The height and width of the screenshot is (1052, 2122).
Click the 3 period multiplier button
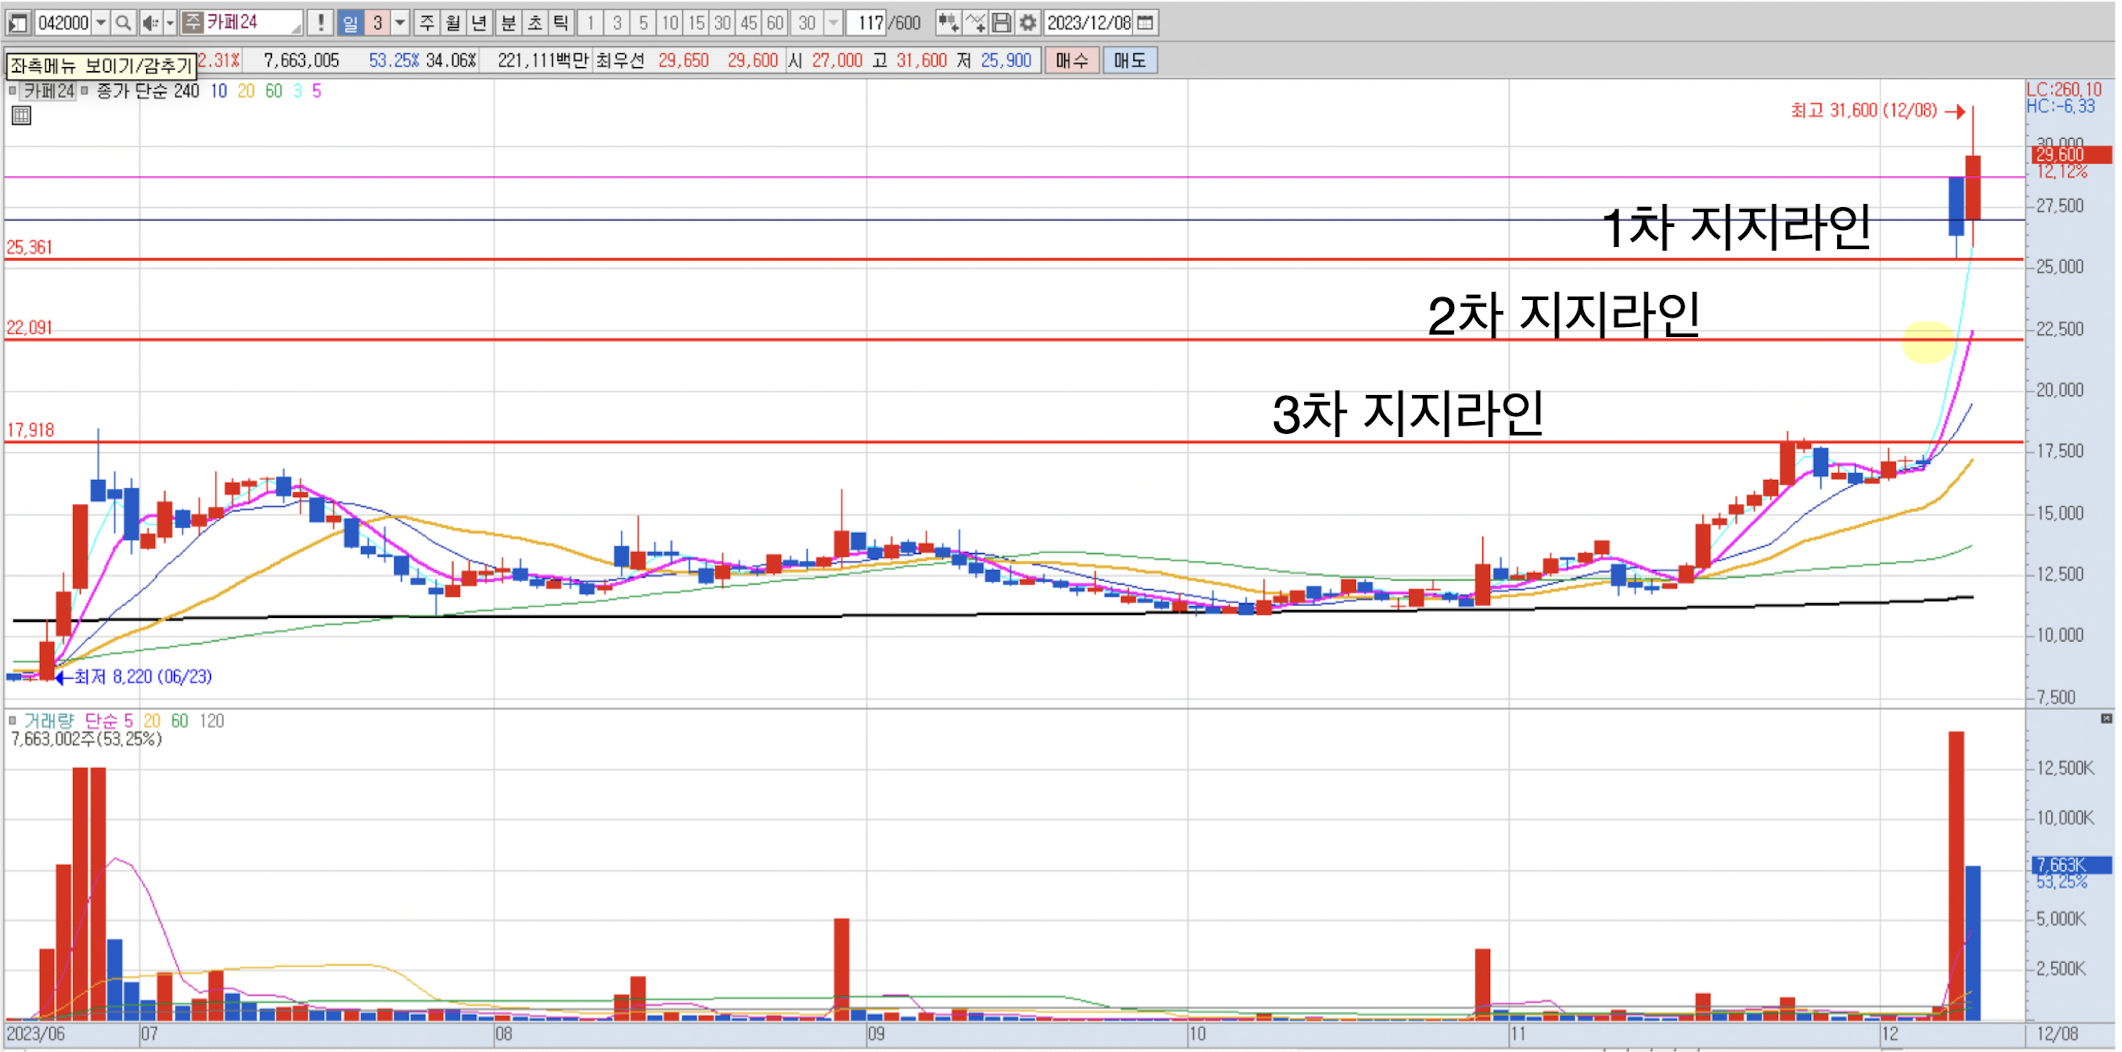click(377, 22)
